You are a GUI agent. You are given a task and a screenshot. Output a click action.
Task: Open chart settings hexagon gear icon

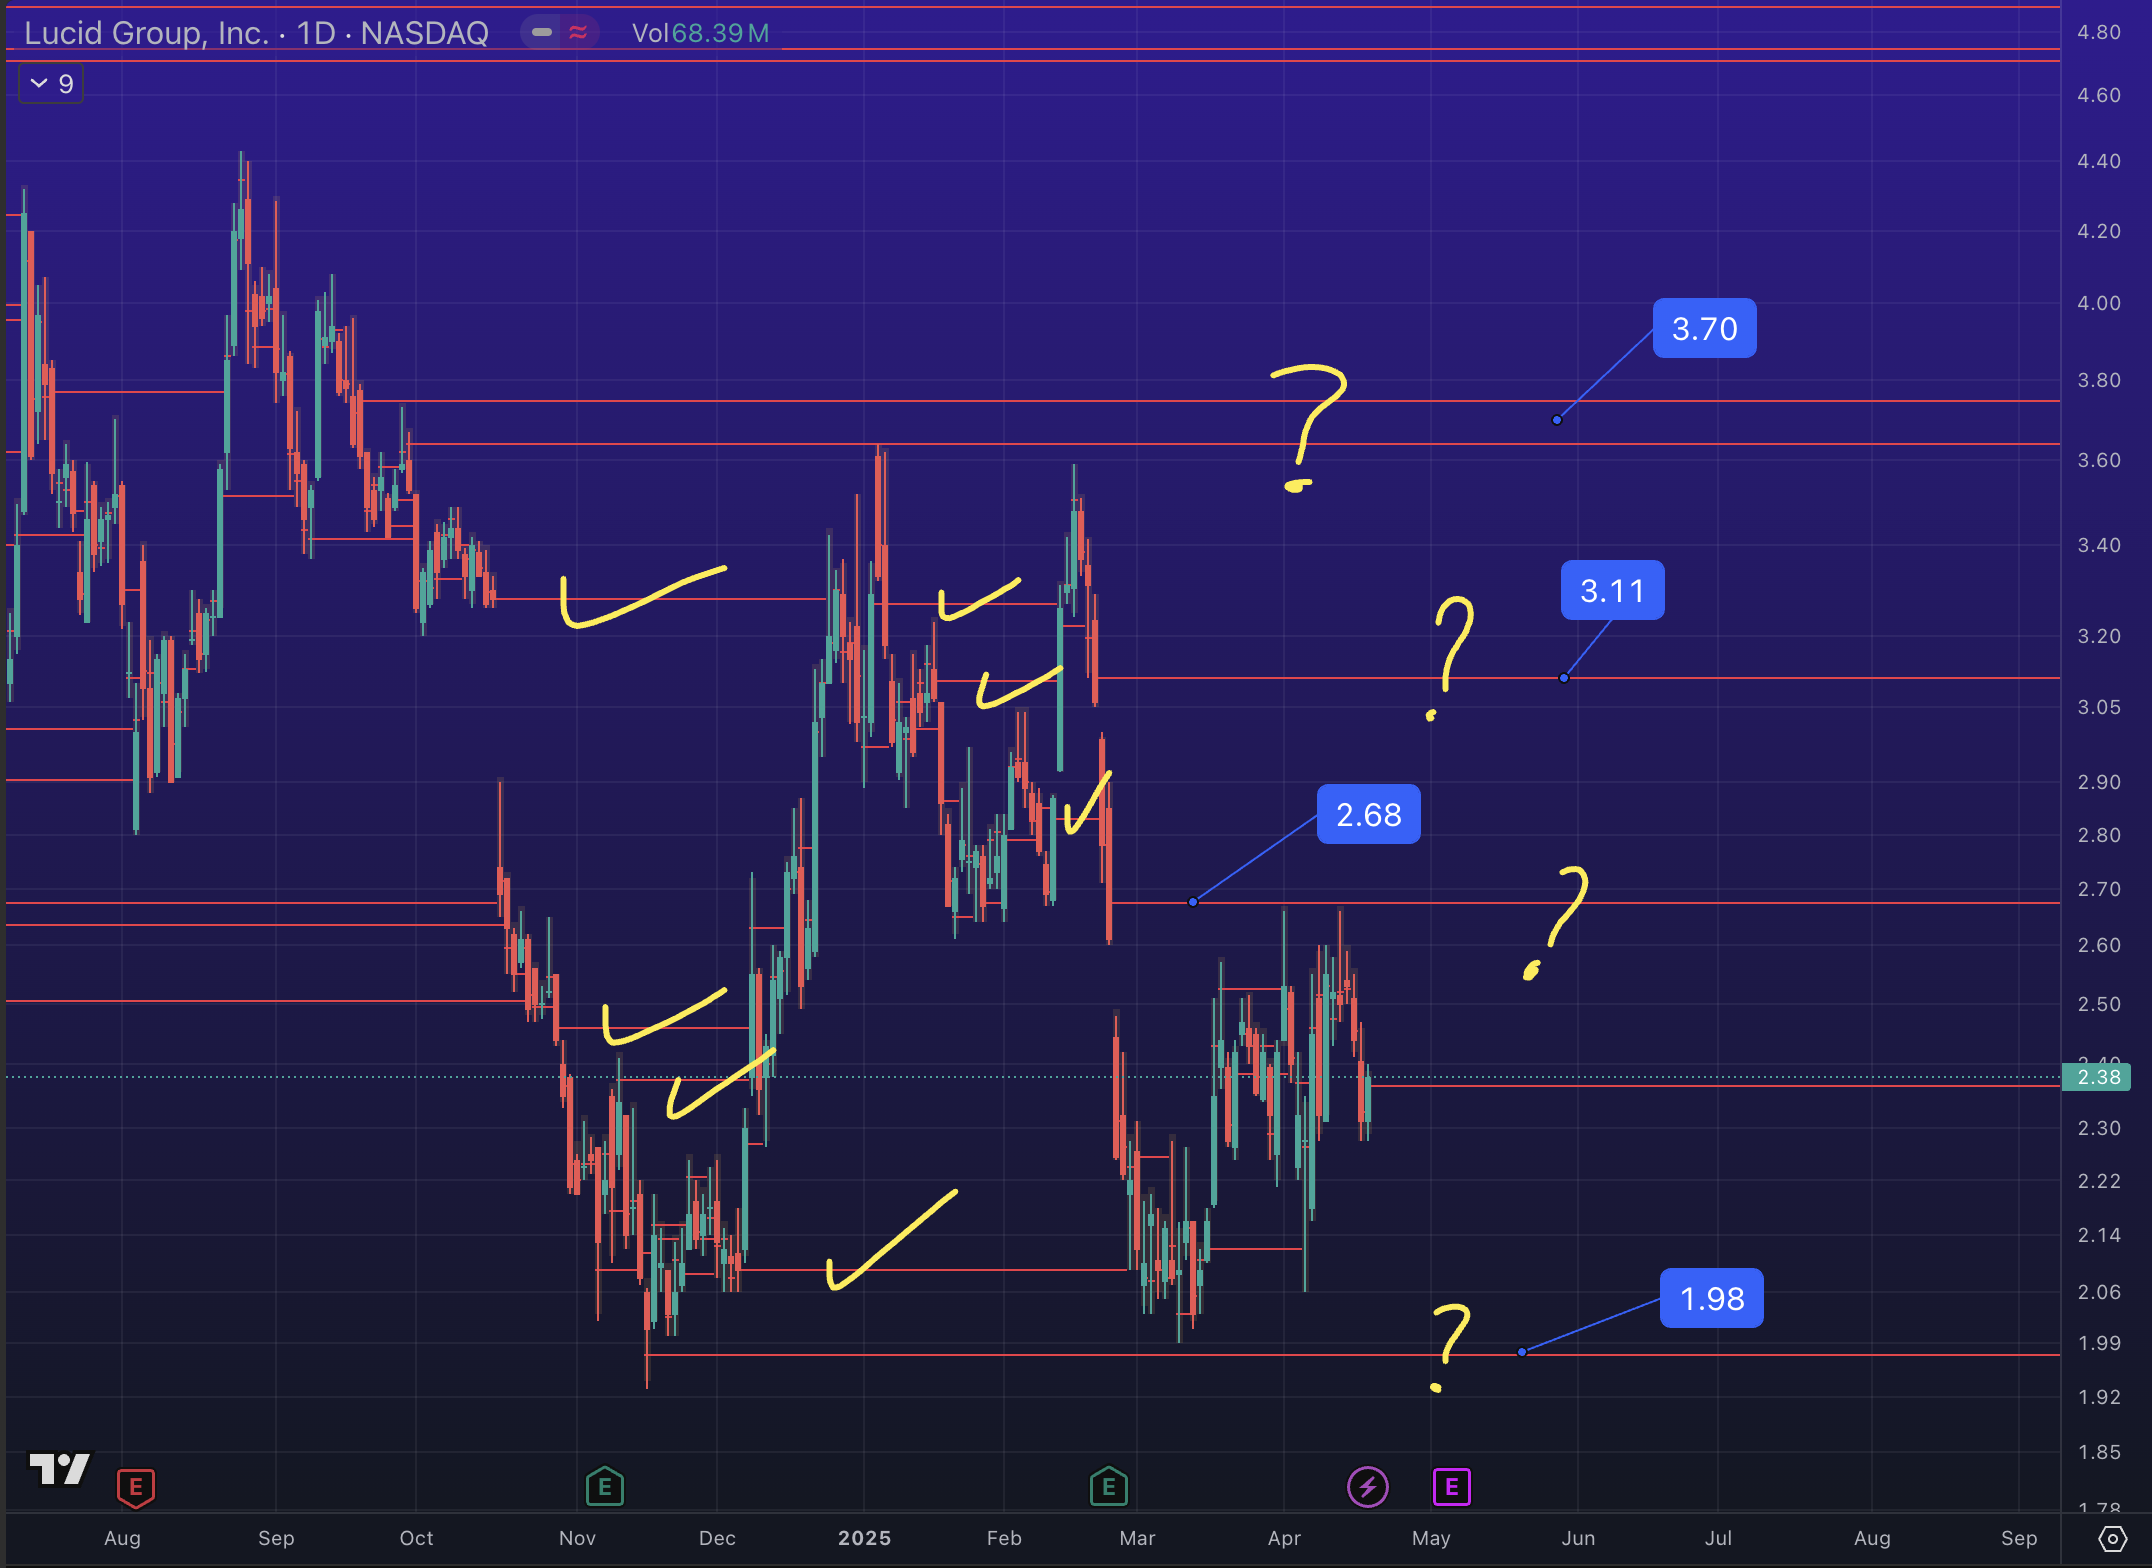(x=2112, y=1539)
